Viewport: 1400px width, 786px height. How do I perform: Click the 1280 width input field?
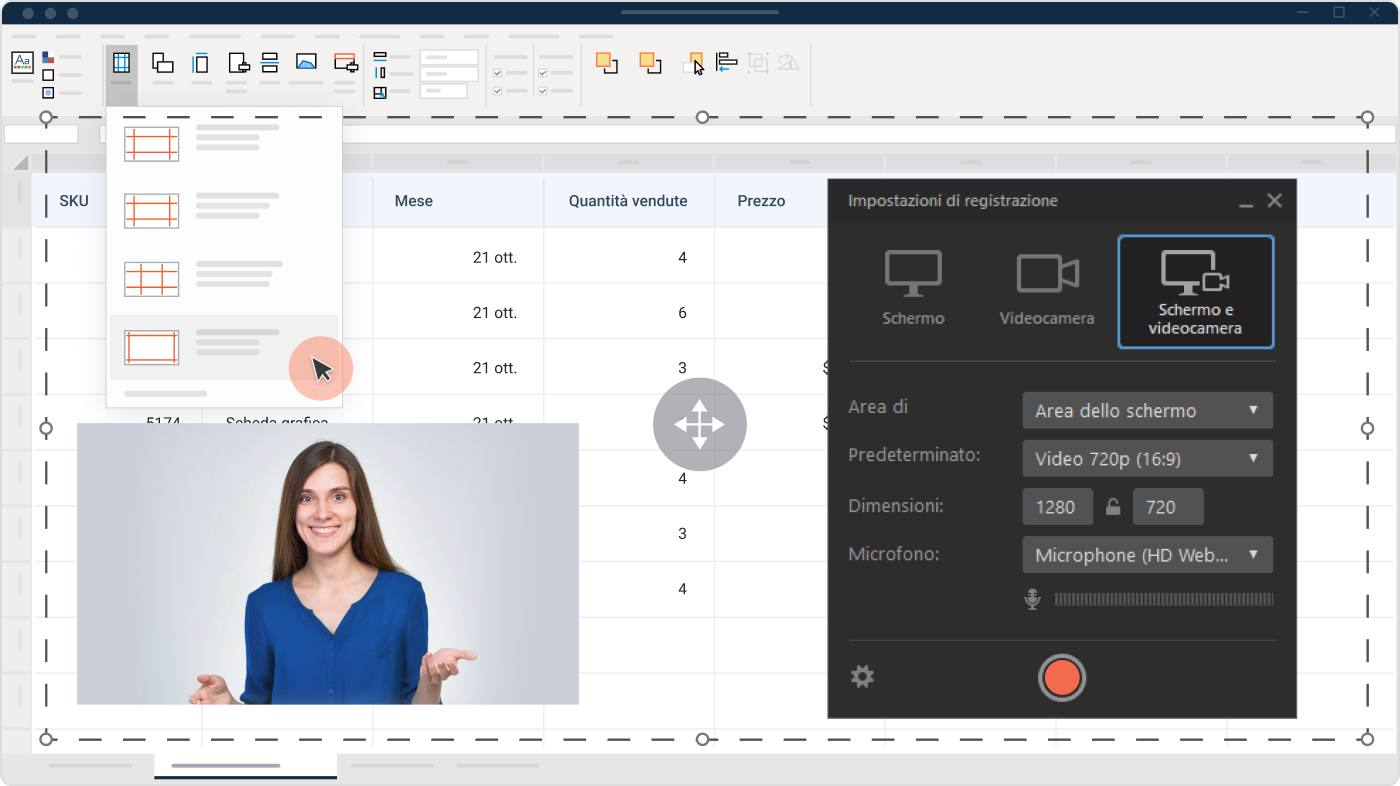1057,506
